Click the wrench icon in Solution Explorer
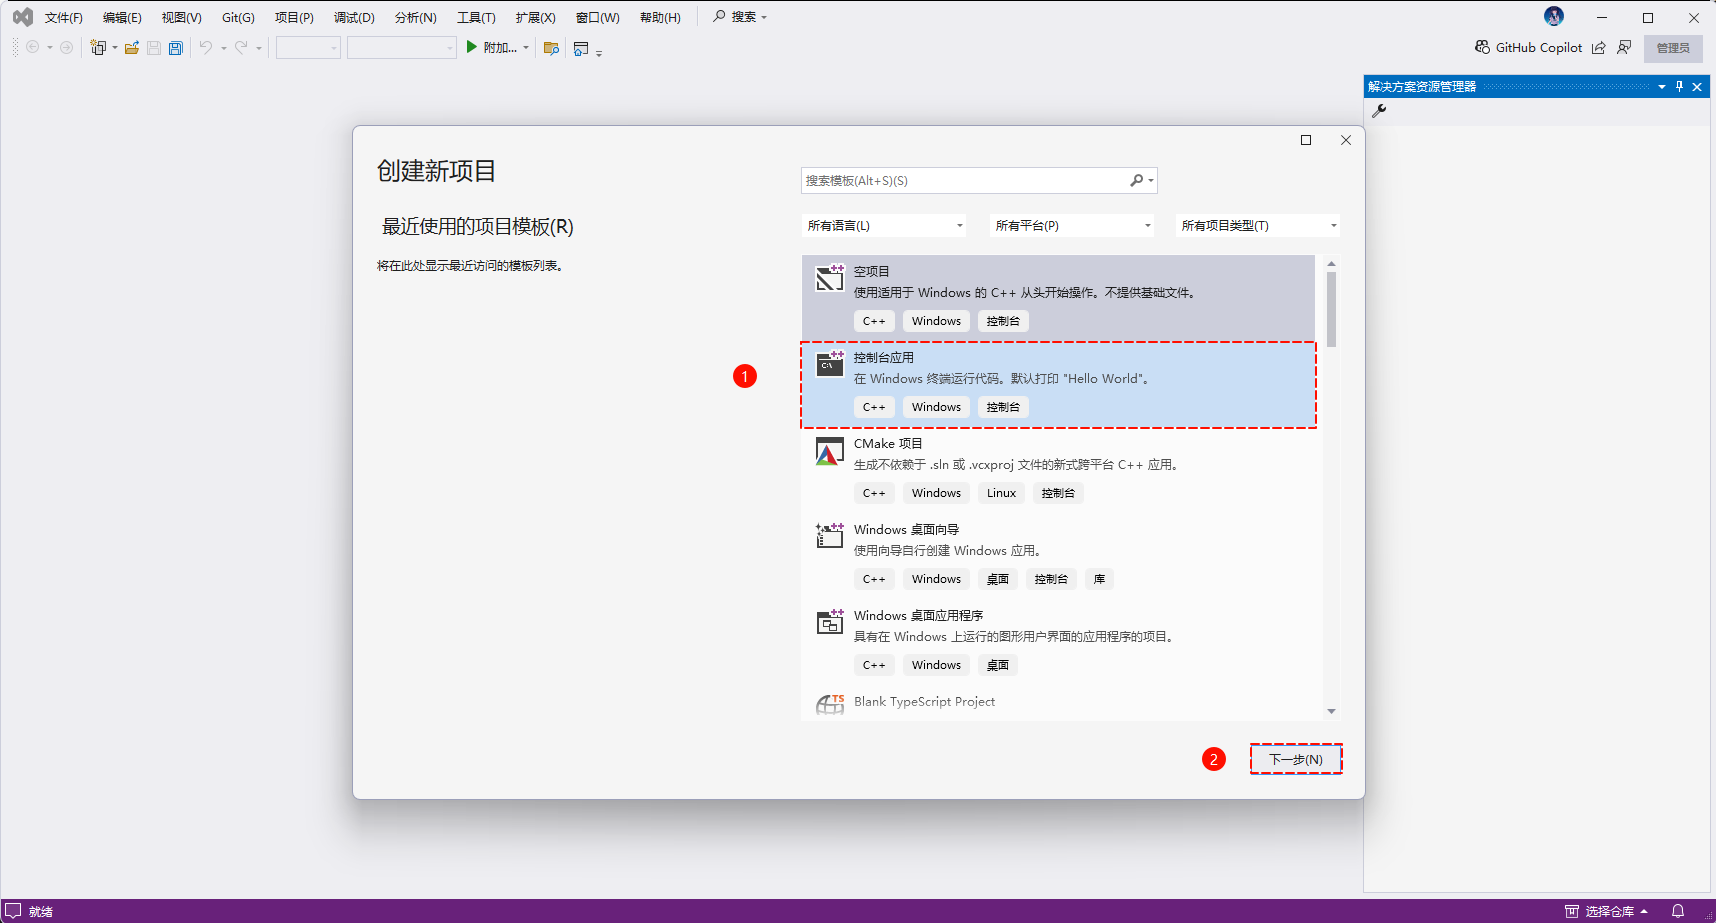 point(1379,111)
